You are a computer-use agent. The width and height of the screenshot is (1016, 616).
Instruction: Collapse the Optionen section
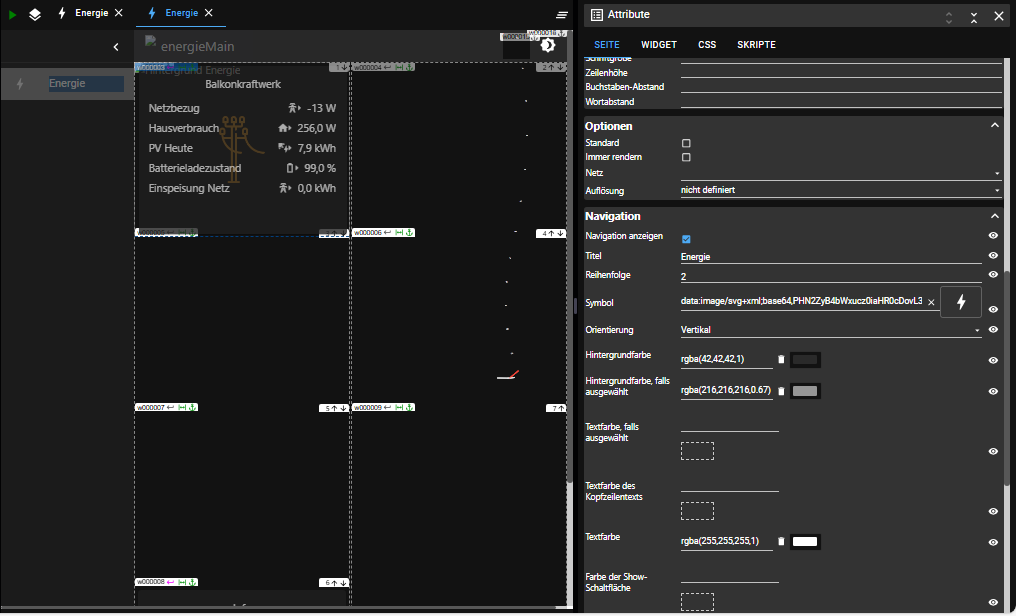point(994,126)
